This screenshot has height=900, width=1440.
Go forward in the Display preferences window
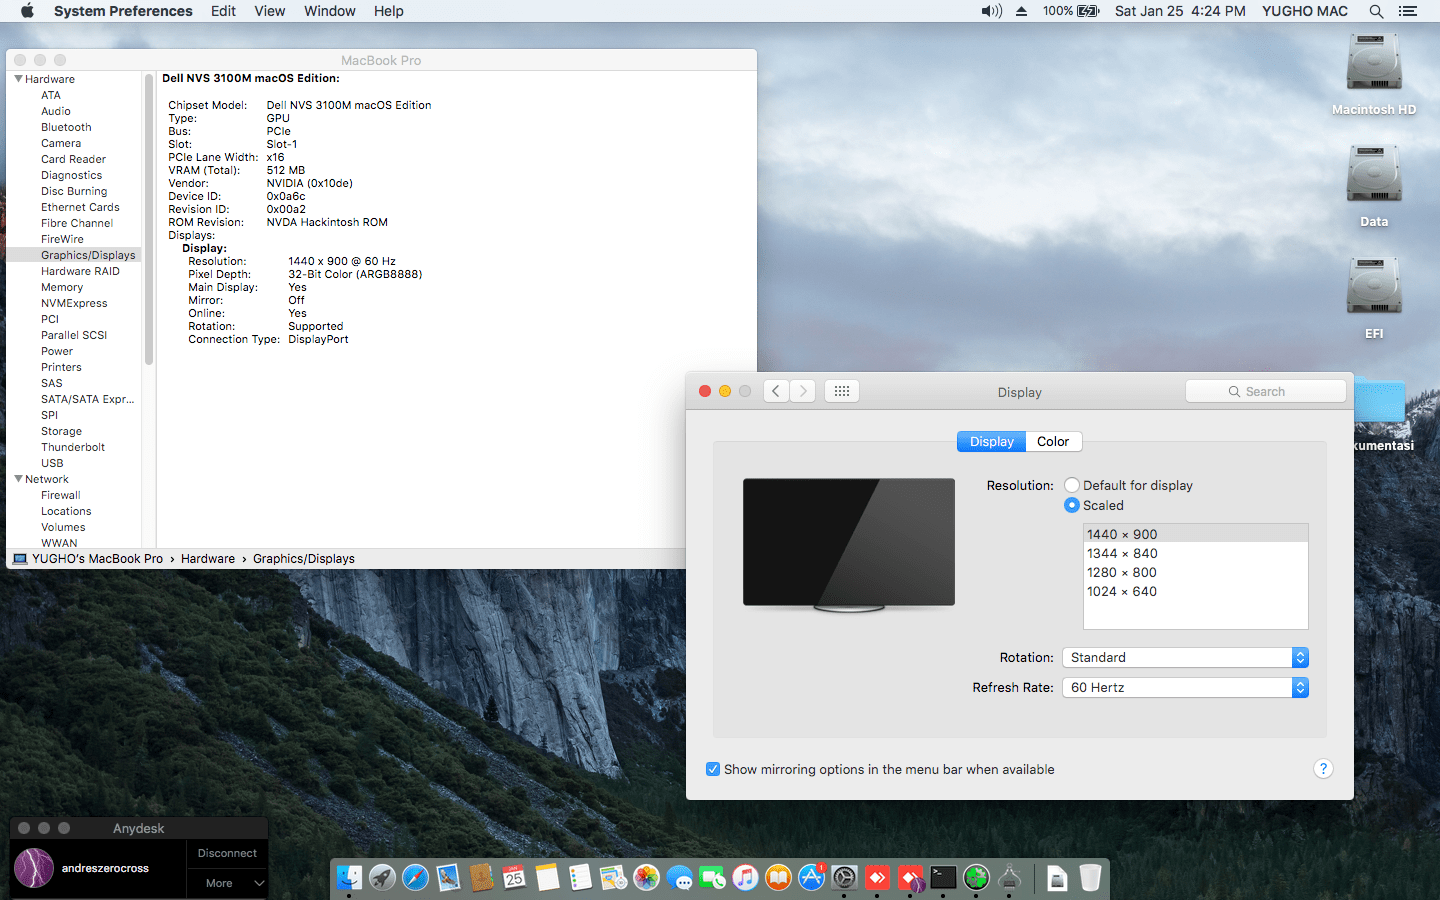(802, 391)
